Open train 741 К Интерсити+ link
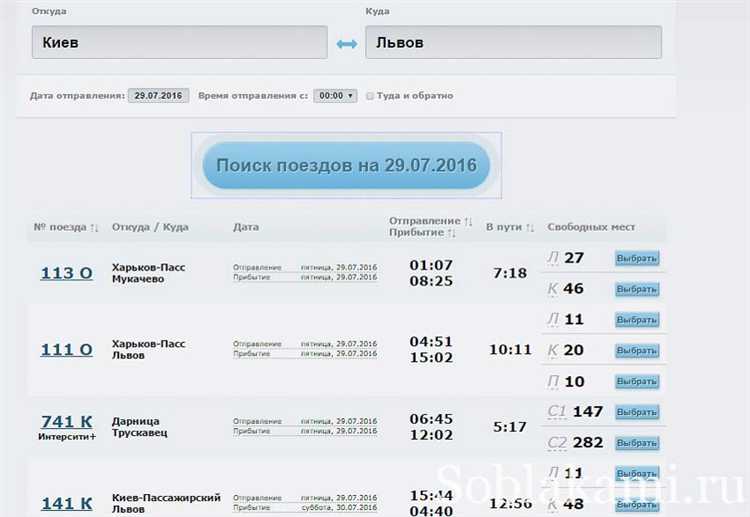 coord(66,422)
